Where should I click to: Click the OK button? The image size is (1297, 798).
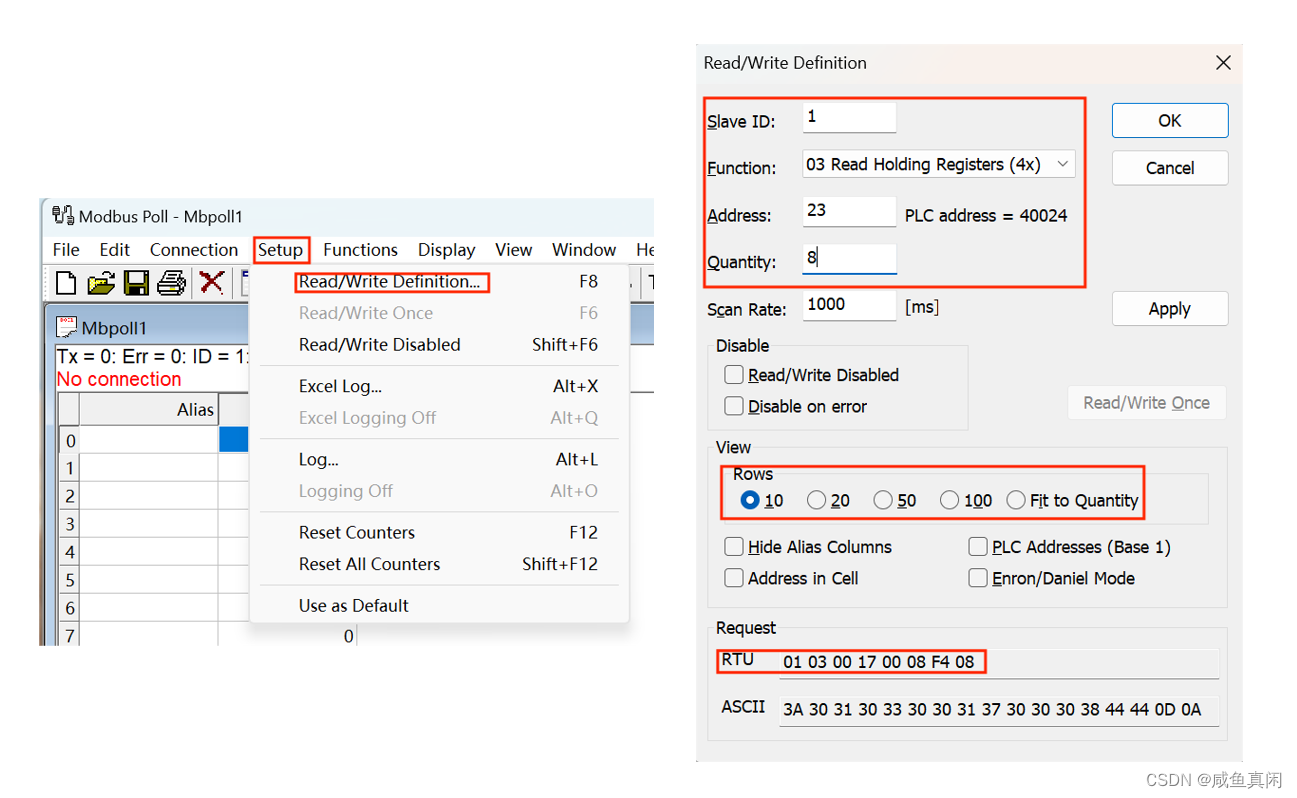click(1169, 120)
